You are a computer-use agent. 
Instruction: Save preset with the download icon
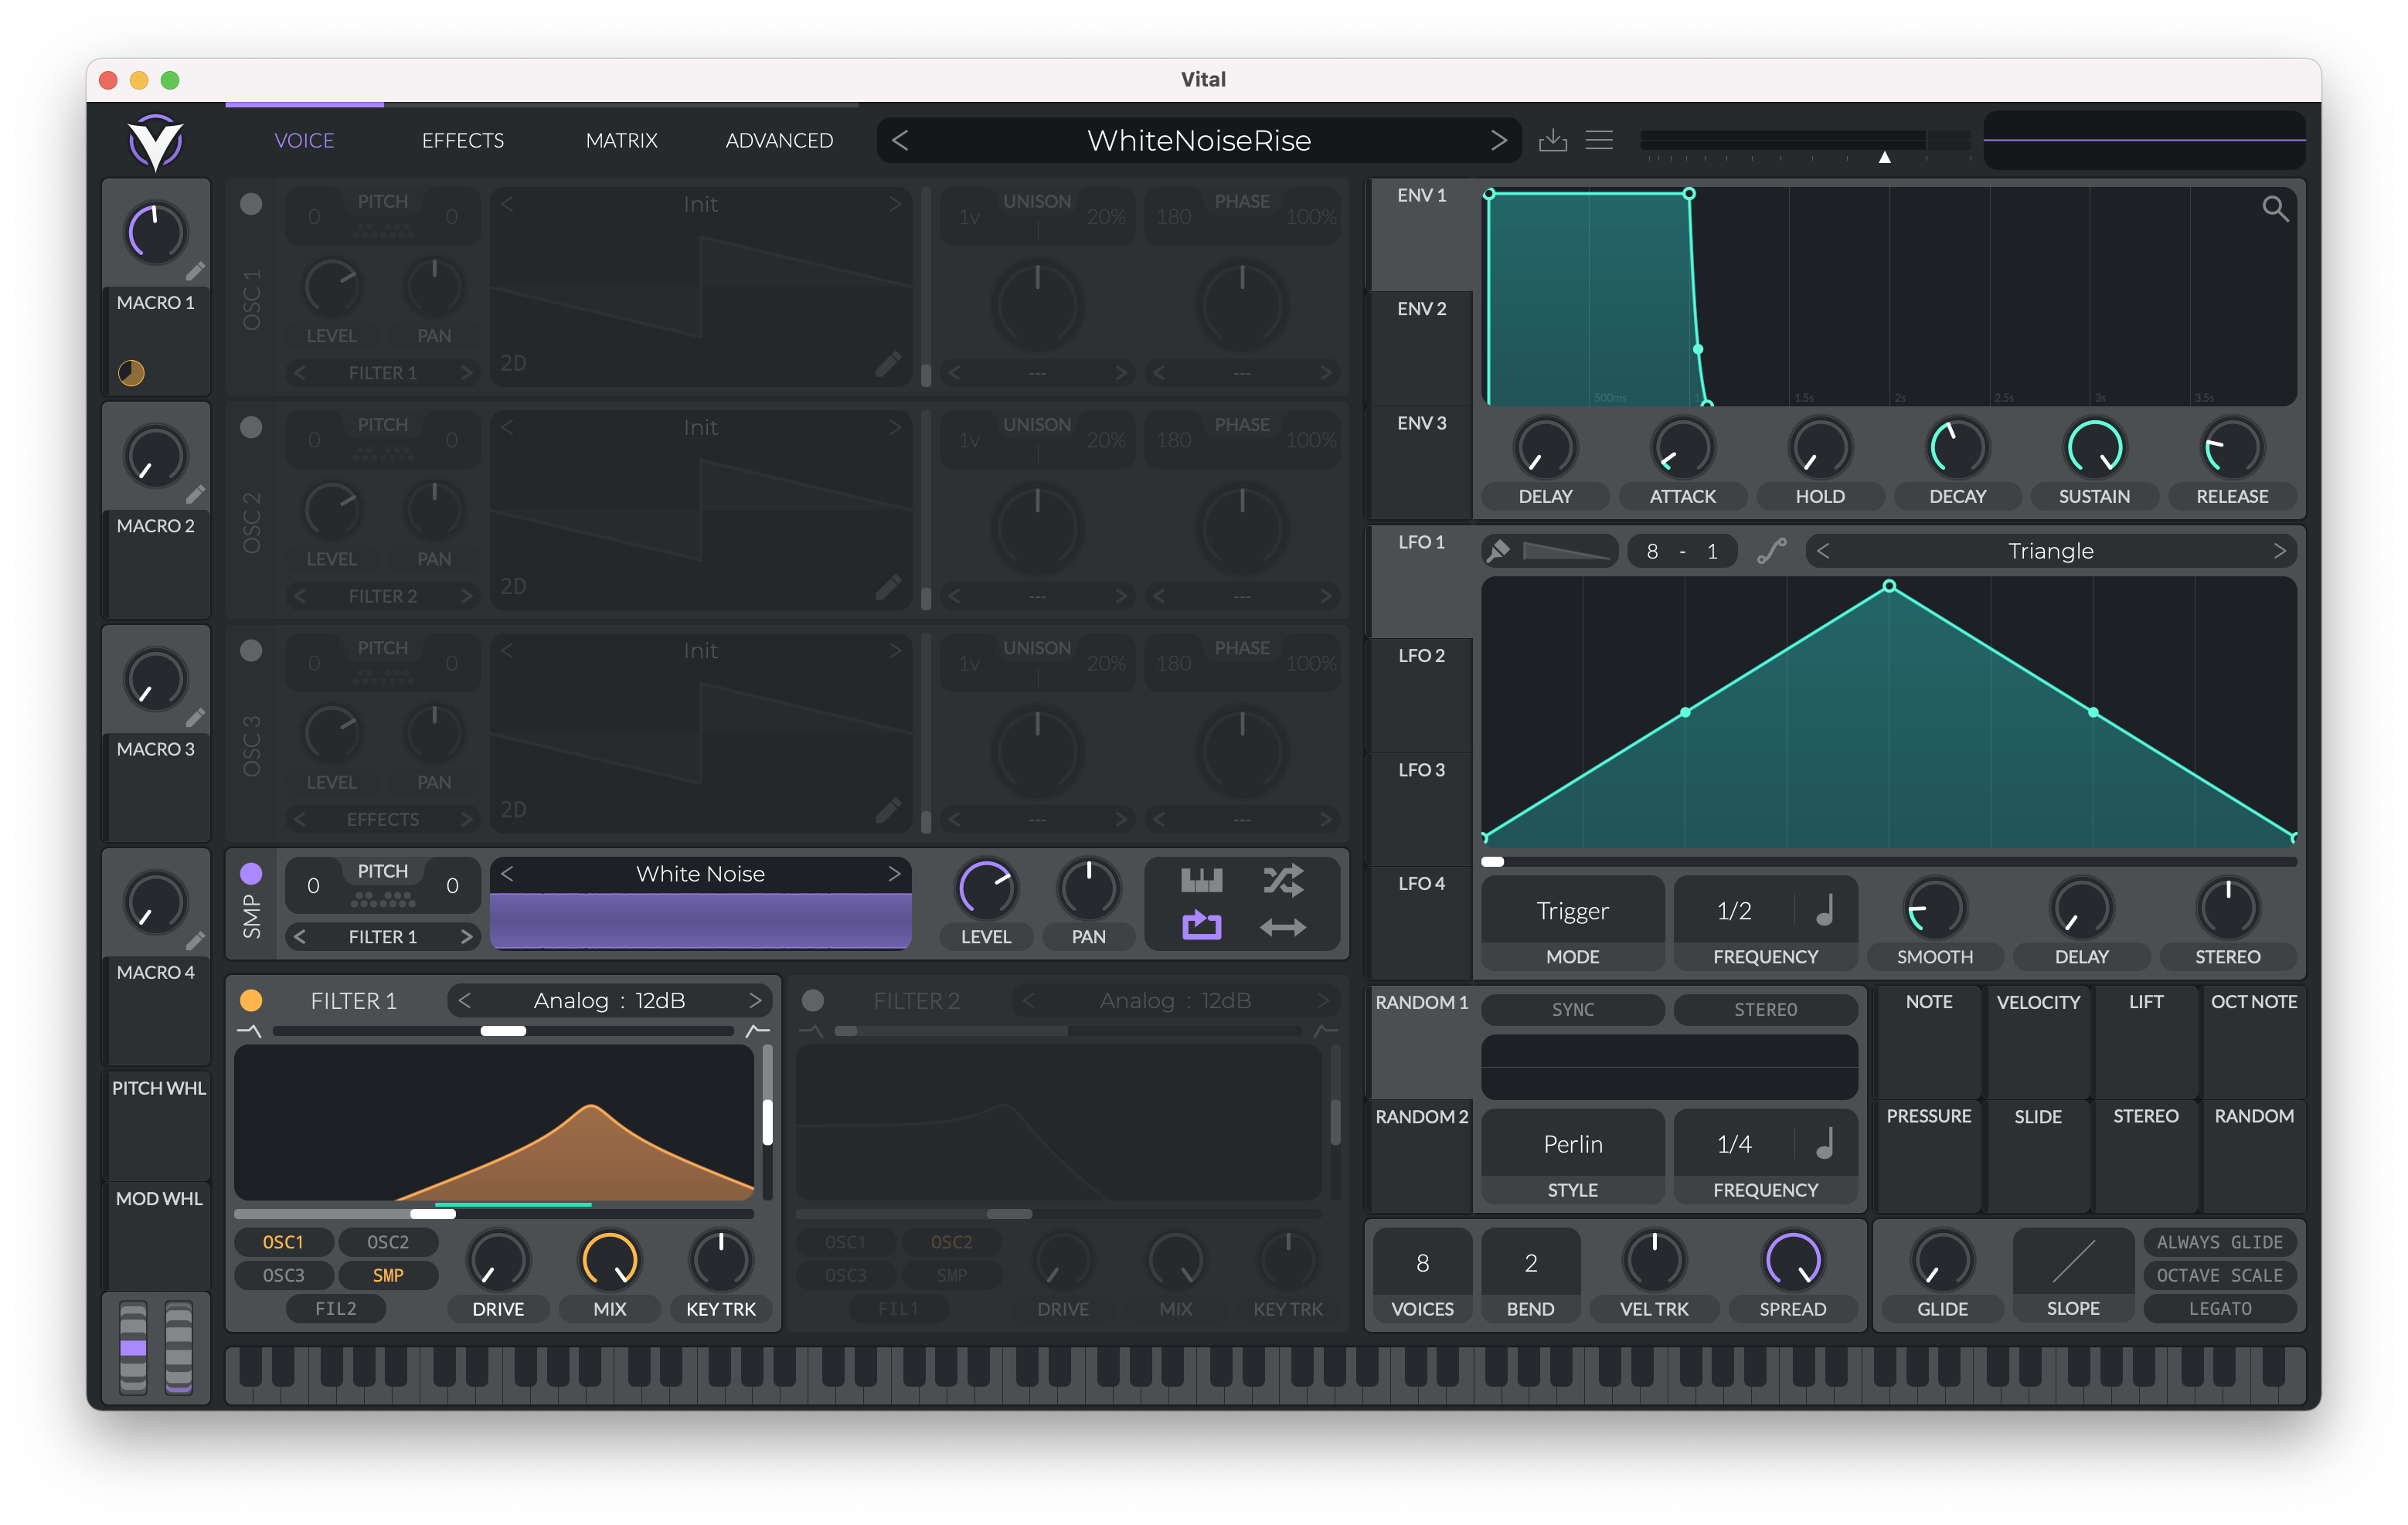coord(1552,140)
